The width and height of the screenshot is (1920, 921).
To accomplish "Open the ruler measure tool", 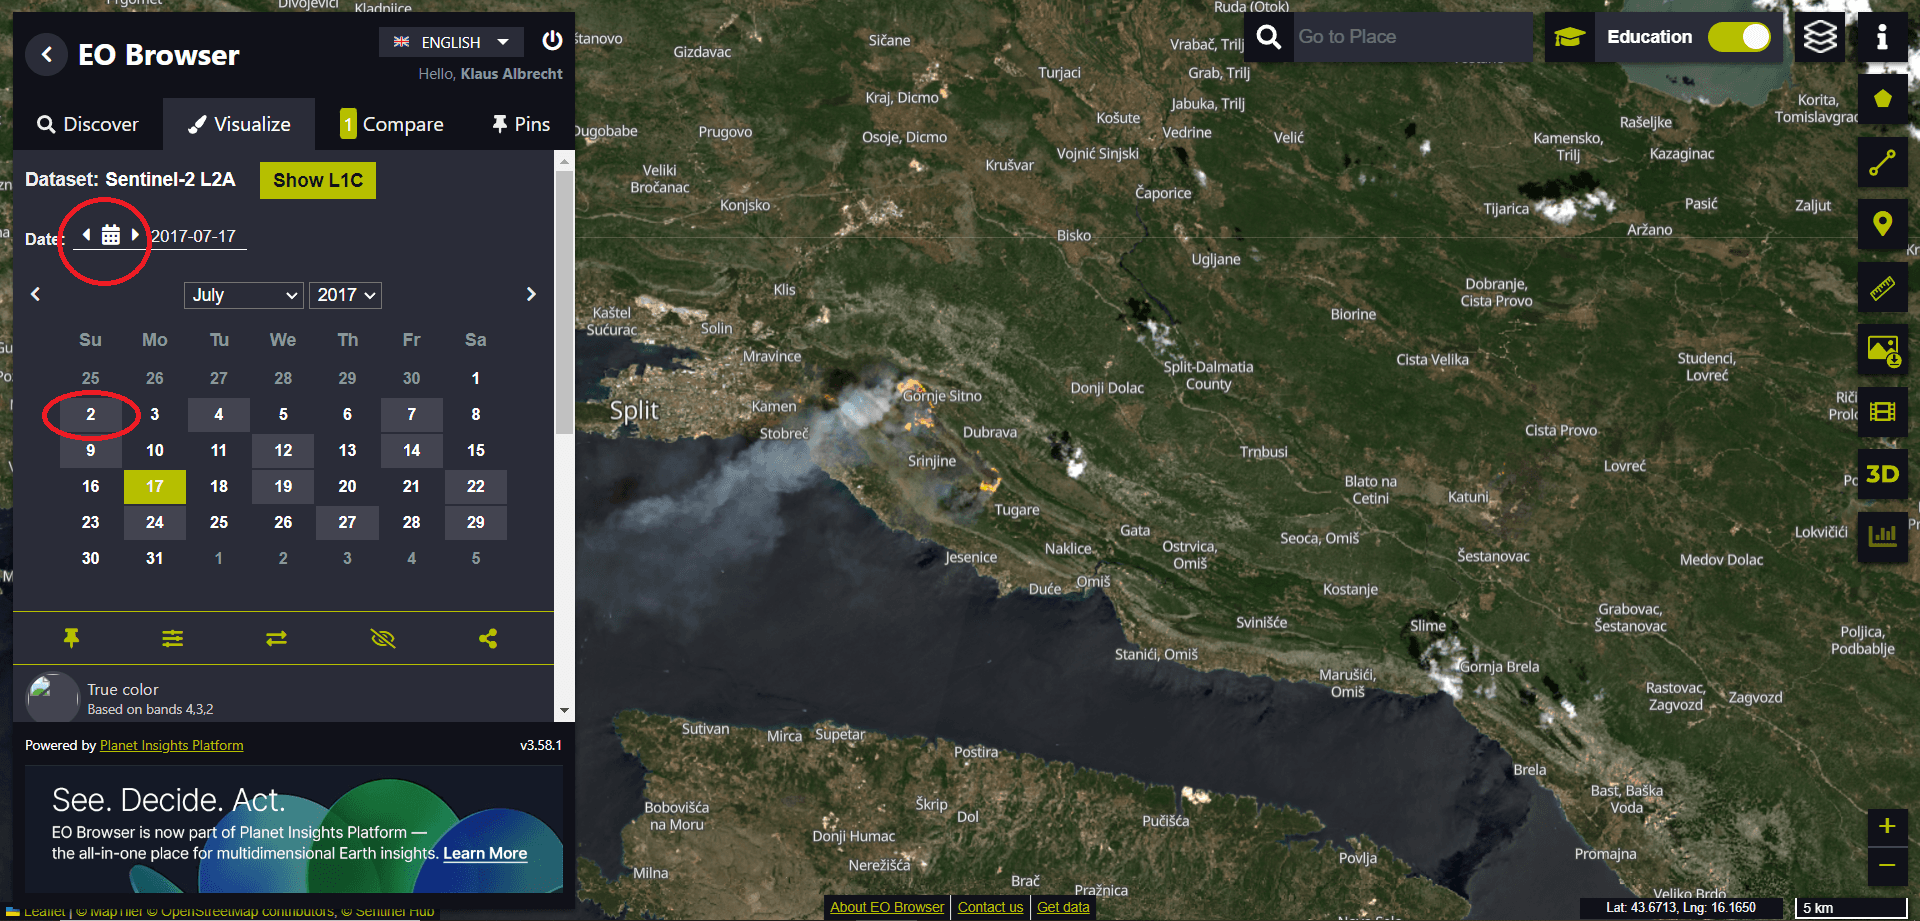I will pos(1882,288).
